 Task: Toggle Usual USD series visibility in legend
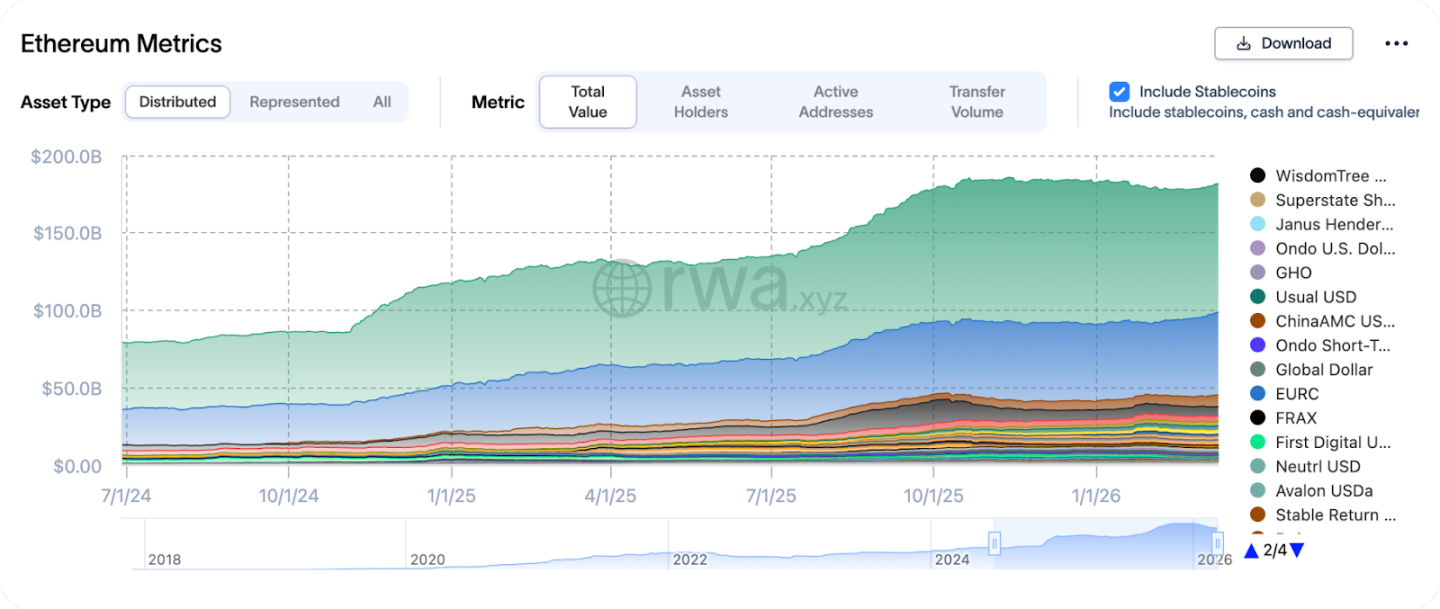(x=1315, y=297)
